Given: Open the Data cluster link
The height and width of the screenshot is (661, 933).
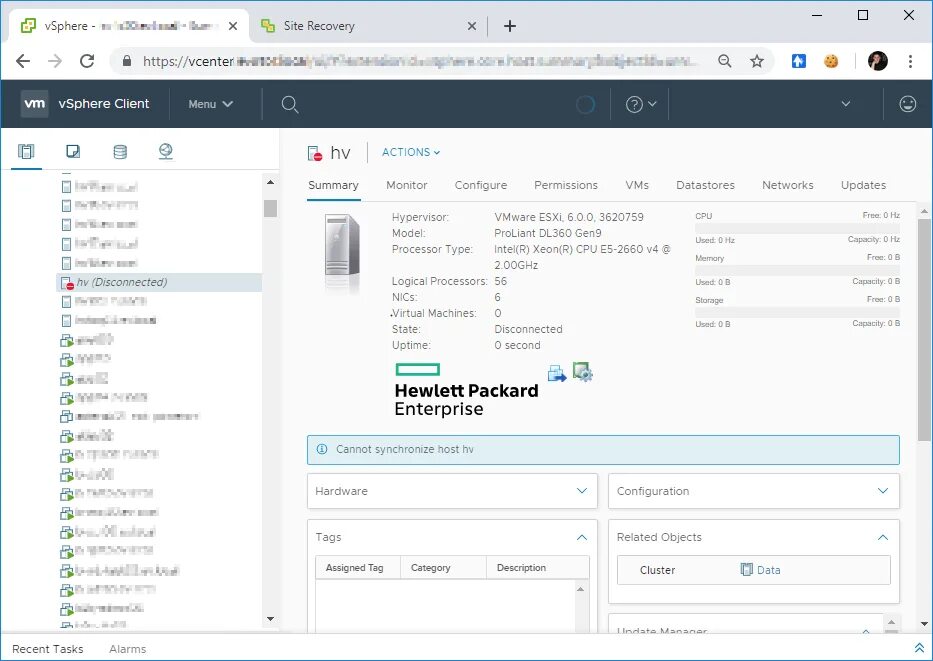Looking at the screenshot, I should [x=768, y=570].
